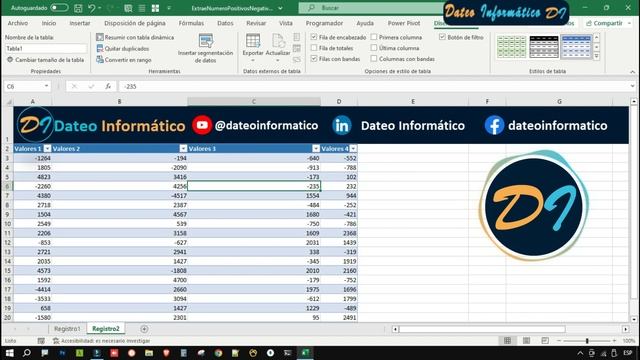Open the Datos tab
Viewport: 640px width, 360px height.
point(225,23)
